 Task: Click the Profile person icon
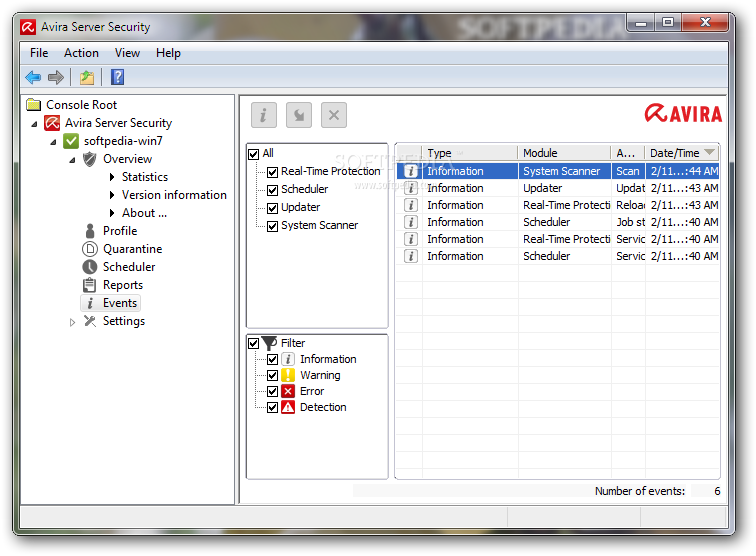[90, 231]
